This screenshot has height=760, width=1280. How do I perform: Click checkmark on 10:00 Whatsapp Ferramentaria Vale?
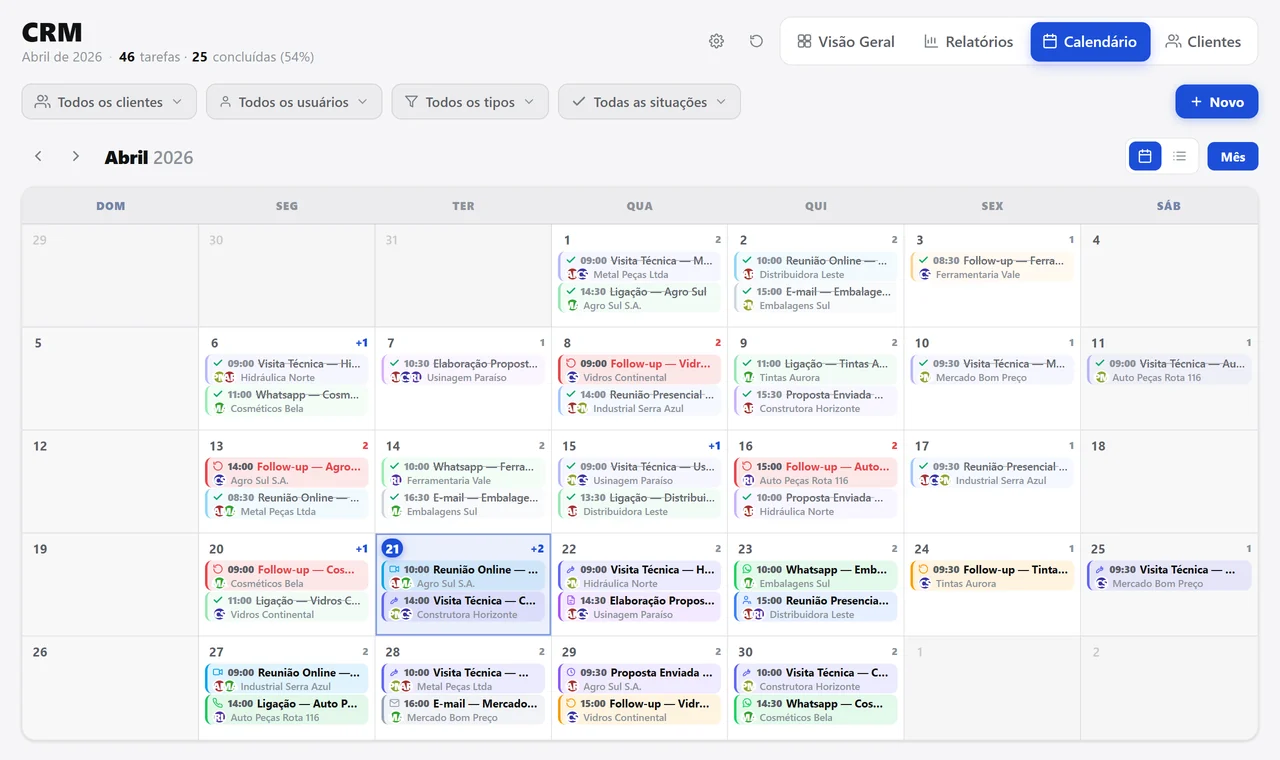pyautogui.click(x=395, y=467)
